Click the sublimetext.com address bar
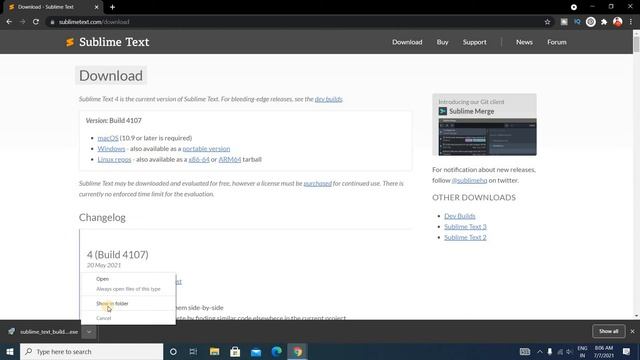640x360 pixels. (x=294, y=22)
